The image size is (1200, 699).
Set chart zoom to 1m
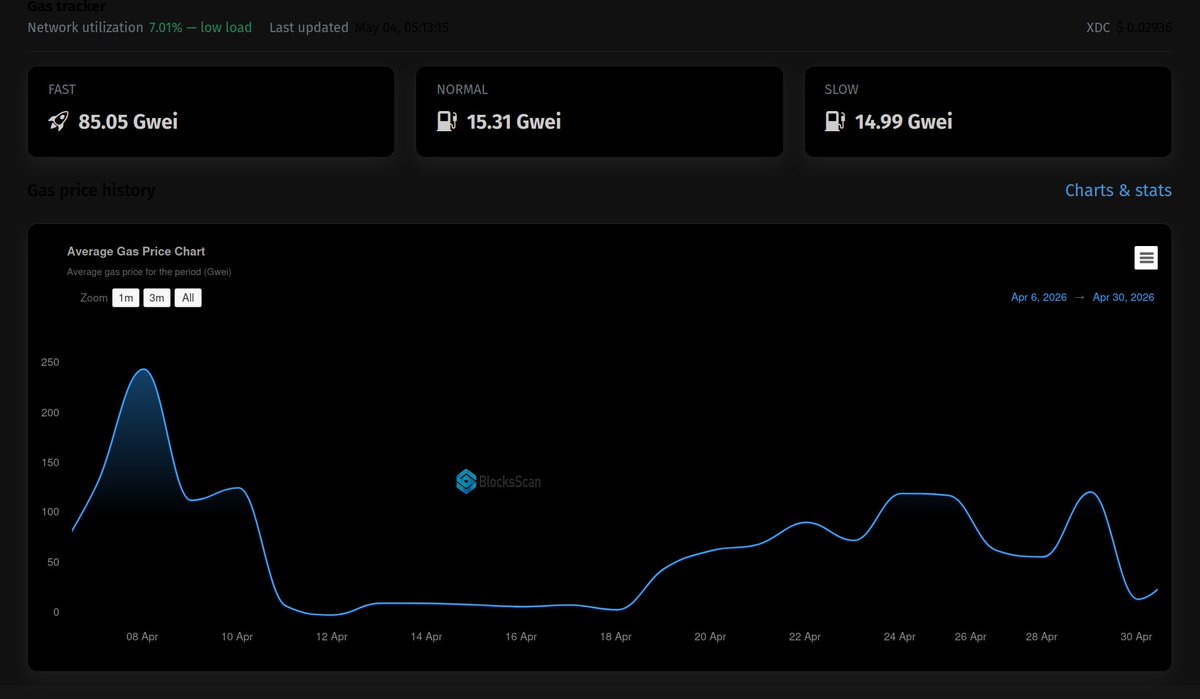point(125,298)
